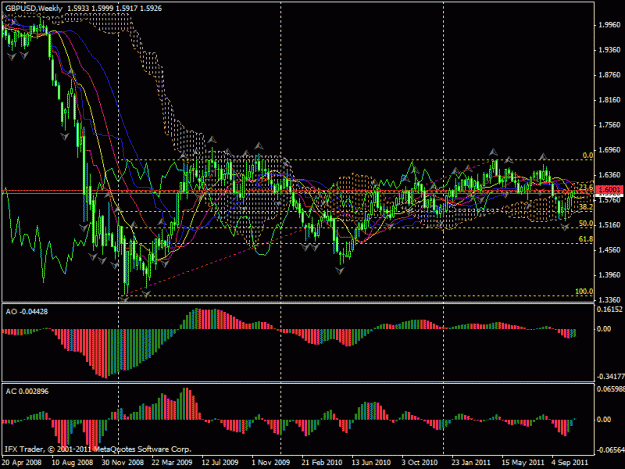Viewport: 625px width, 469px height.
Task: Click the Fibonacci 38.2 level label
Action: point(586,207)
